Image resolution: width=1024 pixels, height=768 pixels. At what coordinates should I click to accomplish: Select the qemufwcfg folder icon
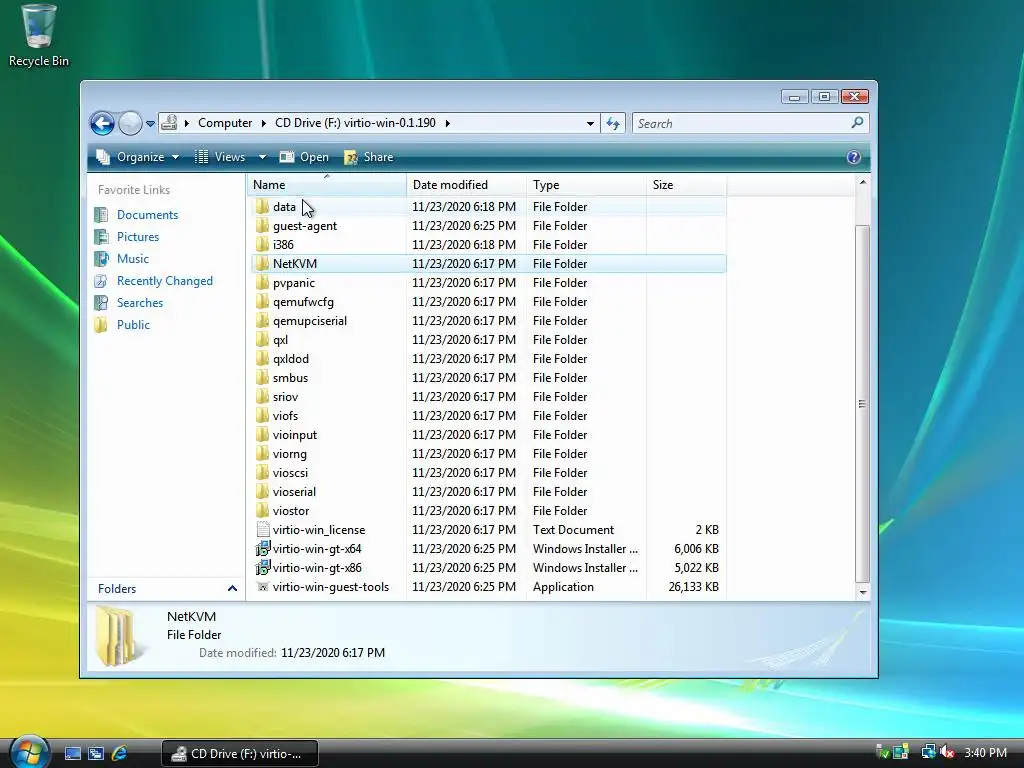263,301
